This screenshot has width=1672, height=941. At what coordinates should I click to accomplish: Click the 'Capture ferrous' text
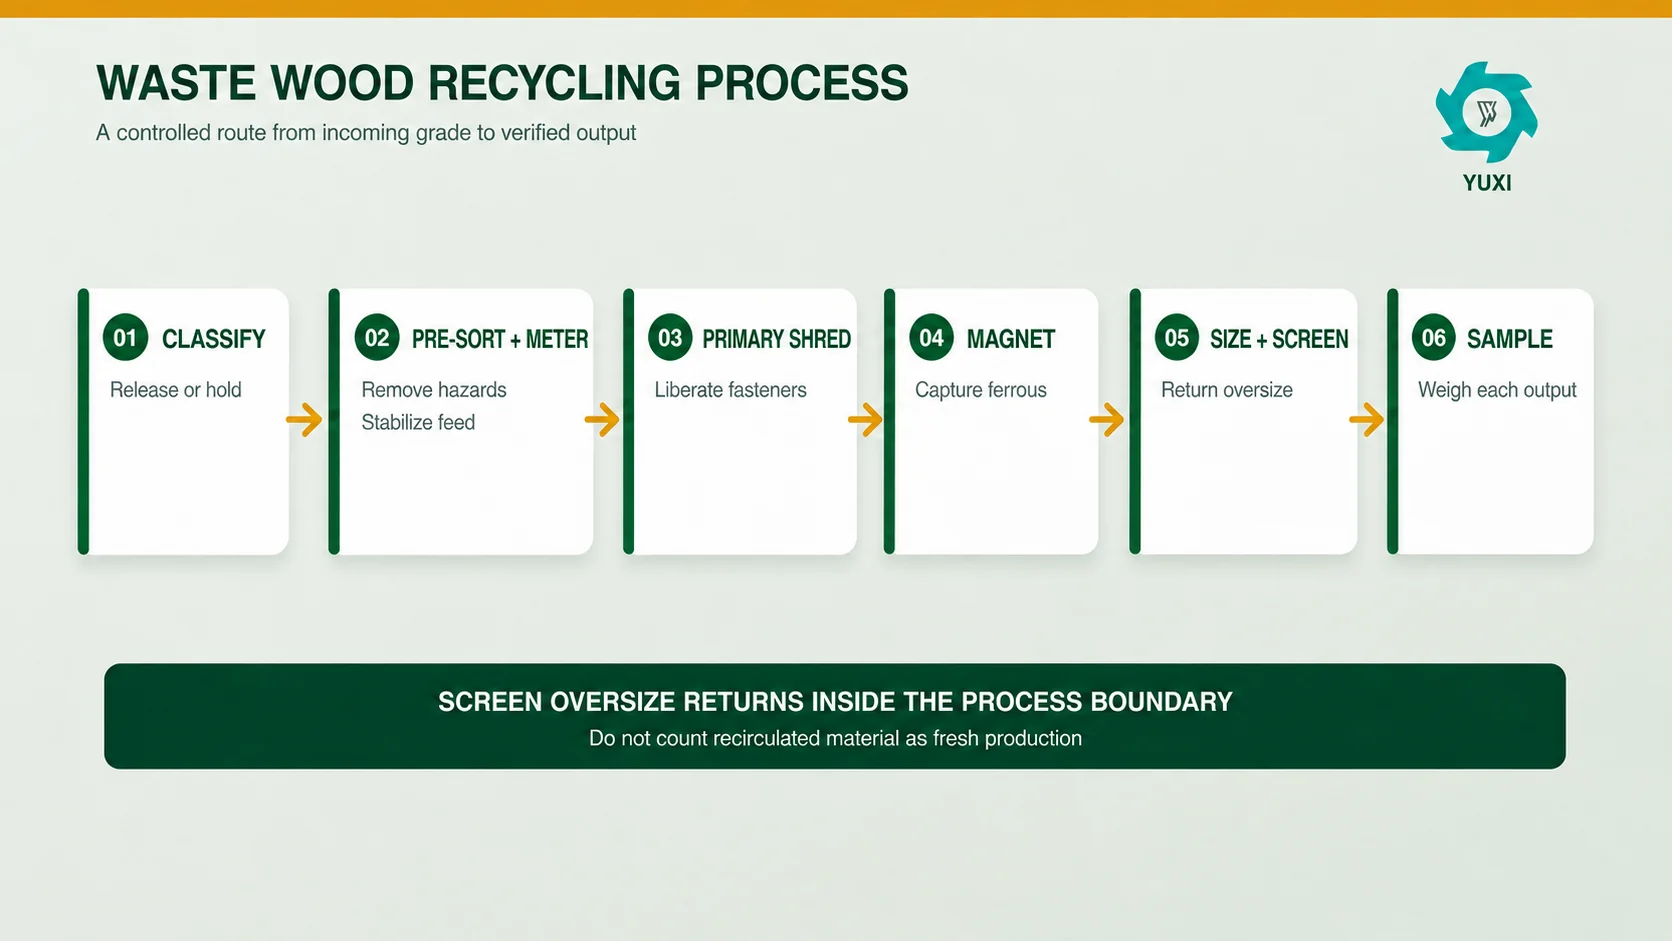981,390
